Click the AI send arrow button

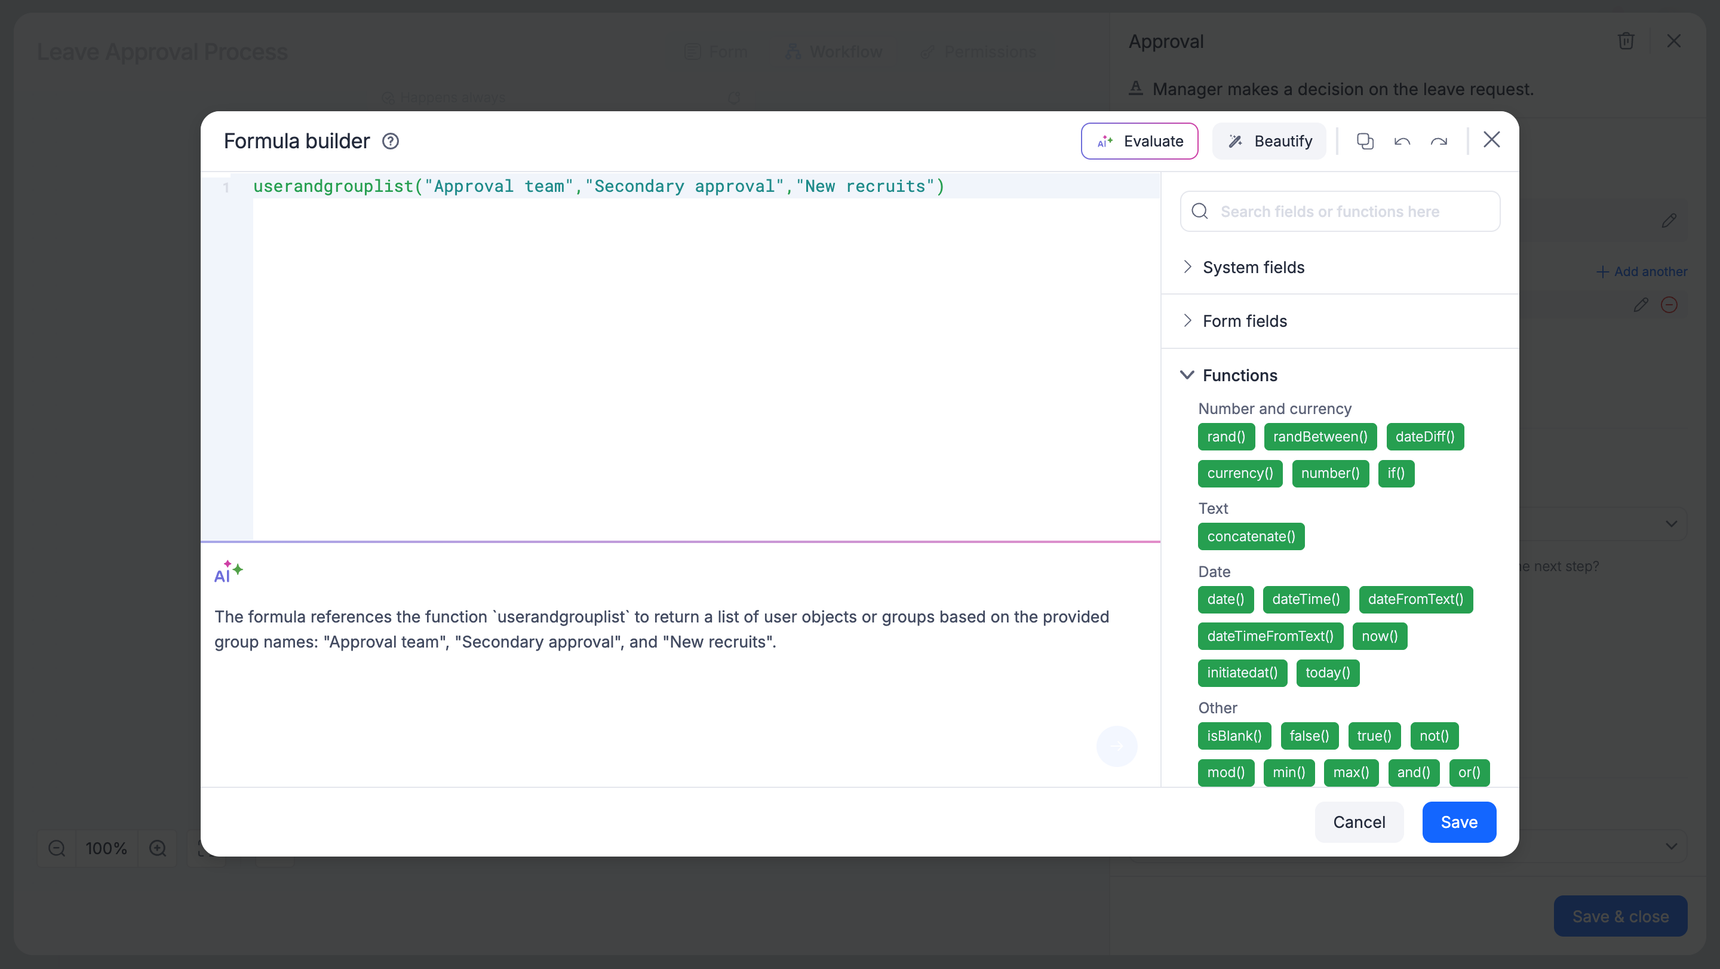pyautogui.click(x=1116, y=746)
